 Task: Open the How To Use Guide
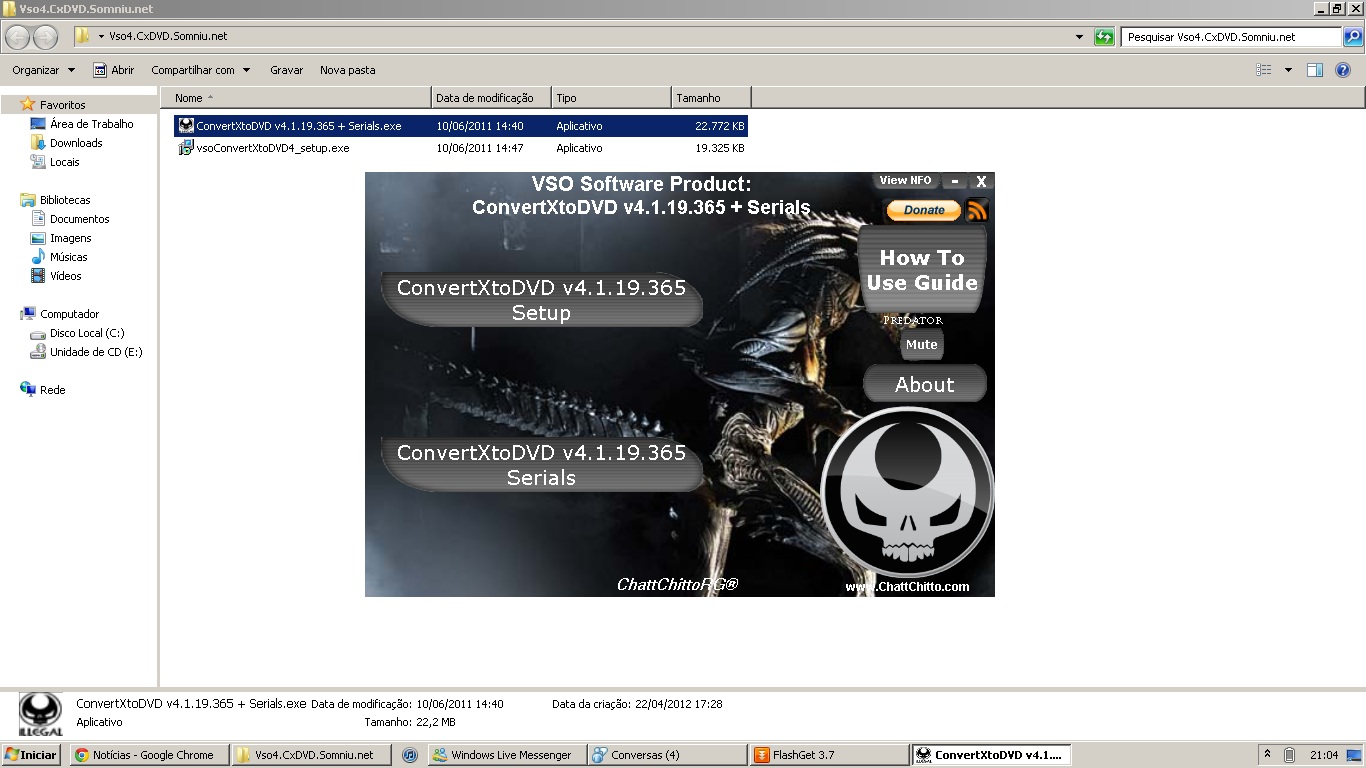[922, 270]
